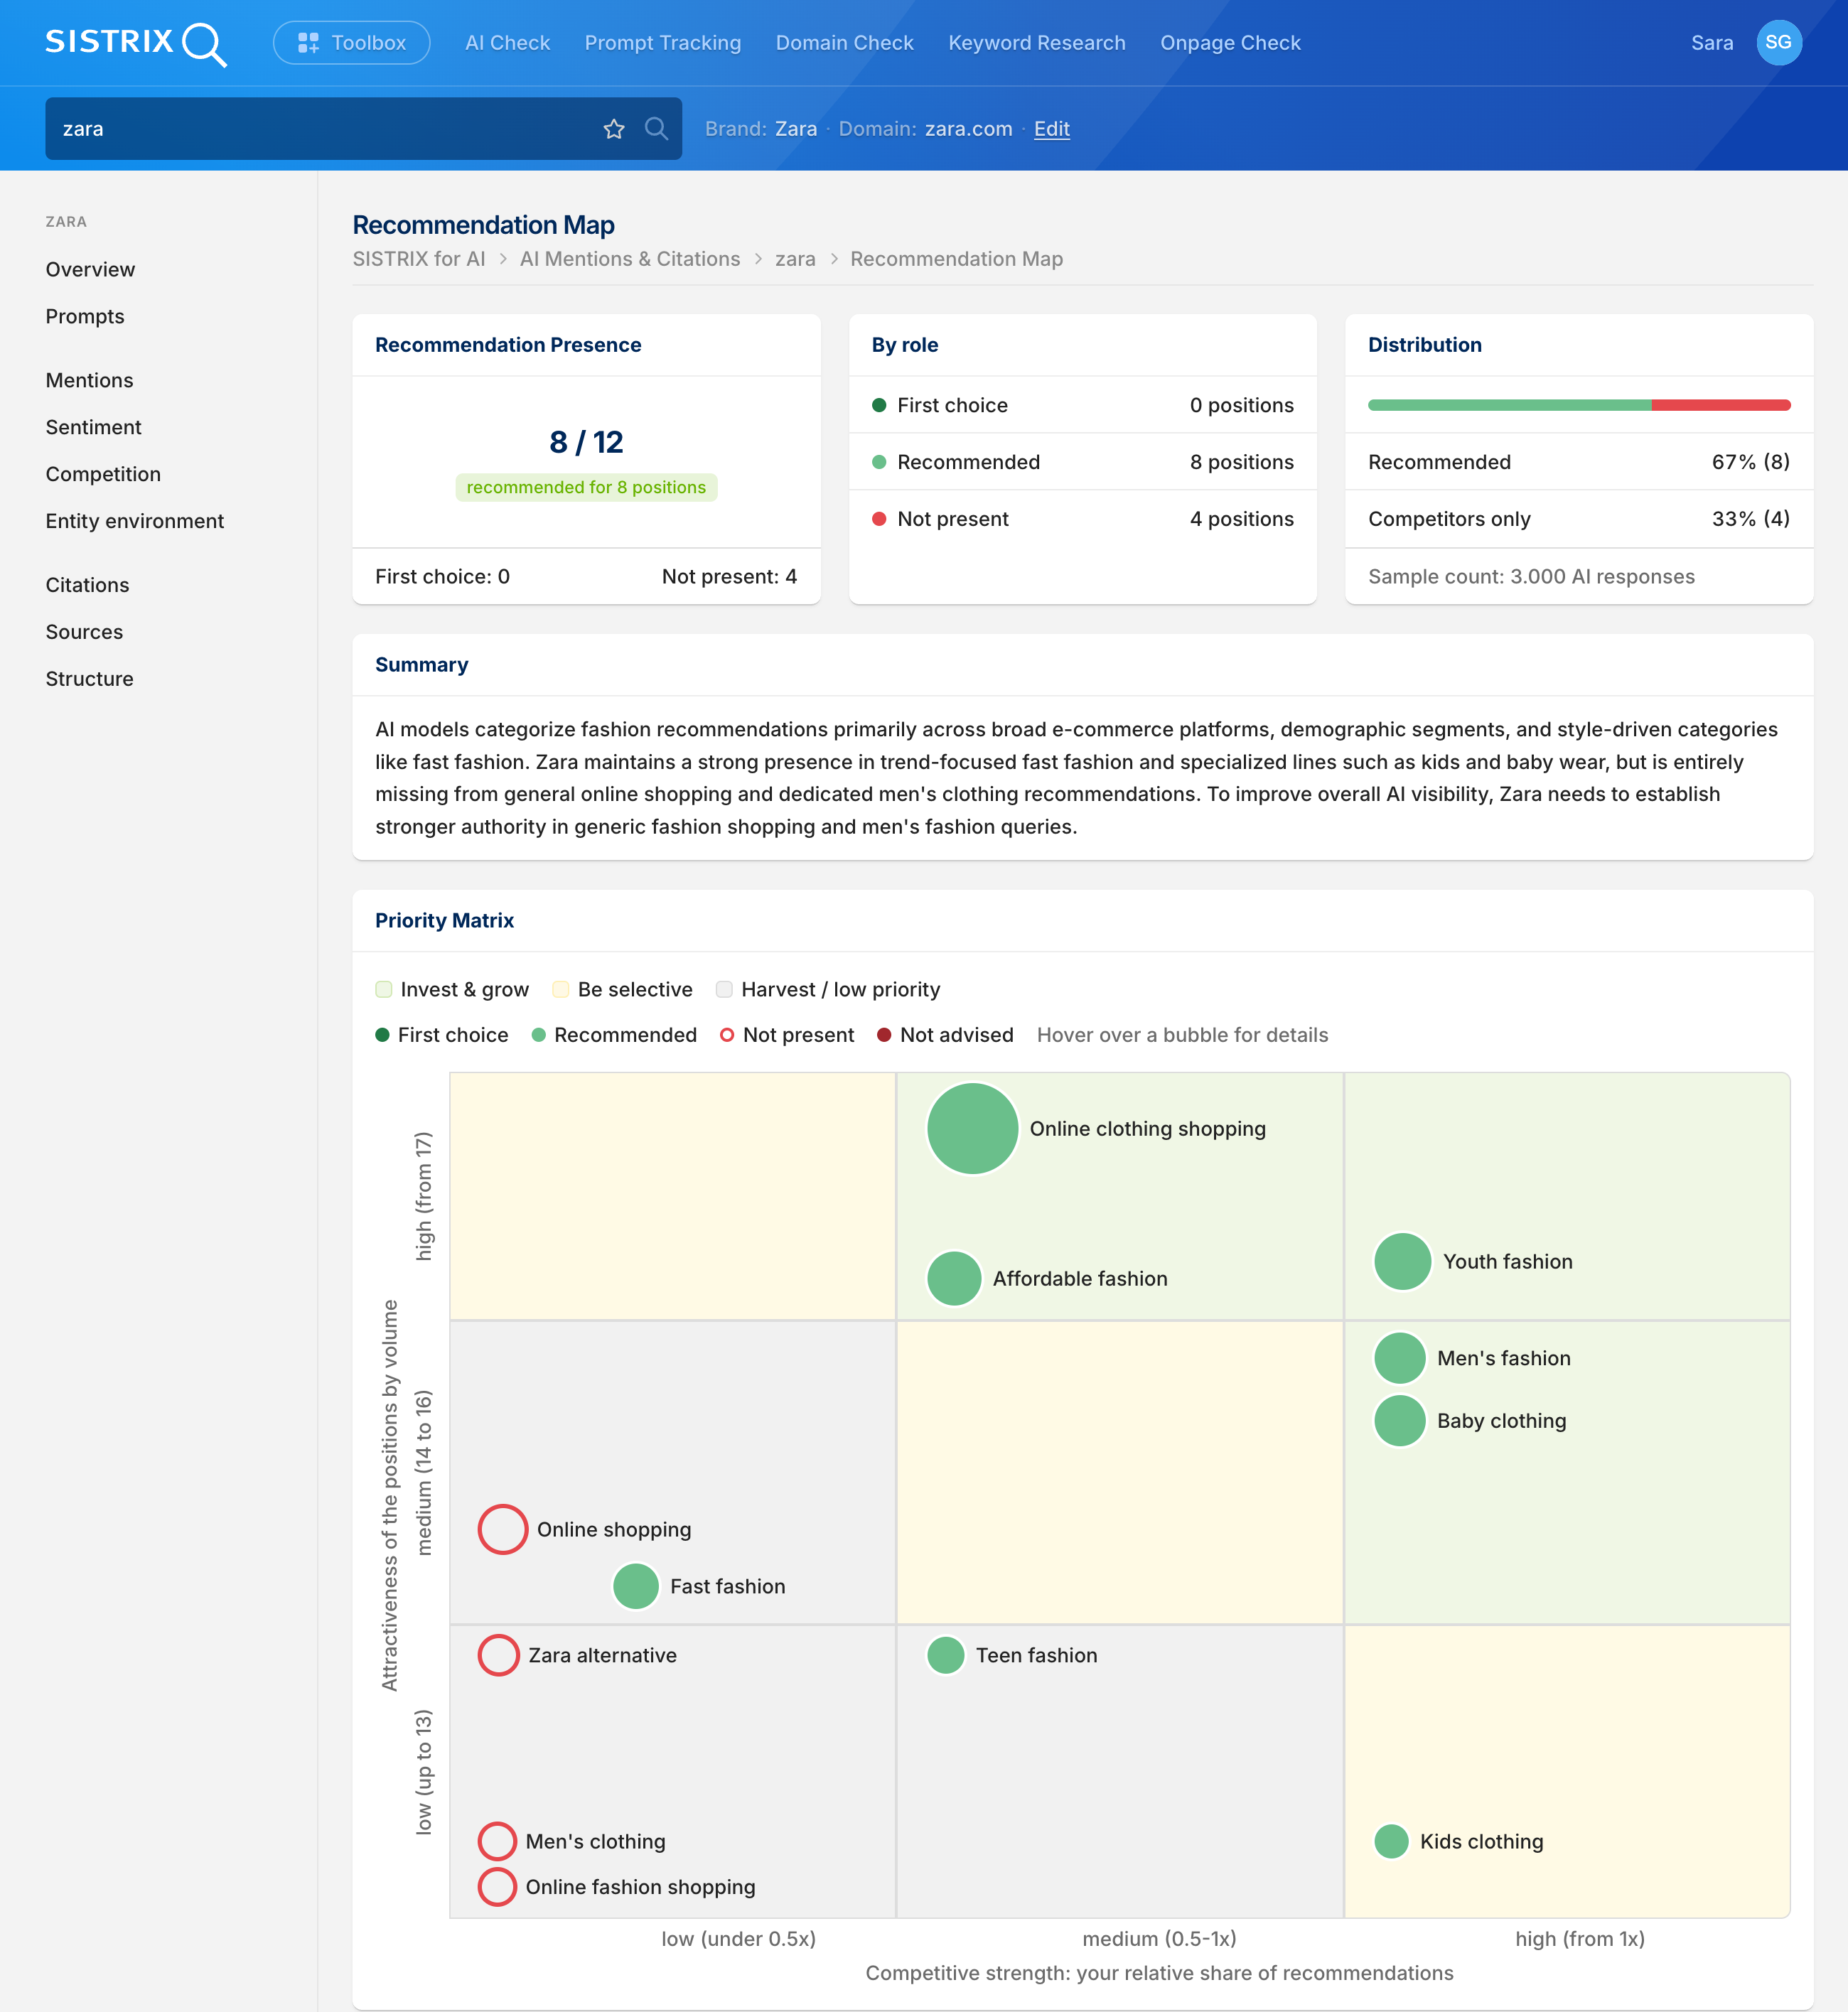Click the Distribution progress bar

(x=1579, y=405)
